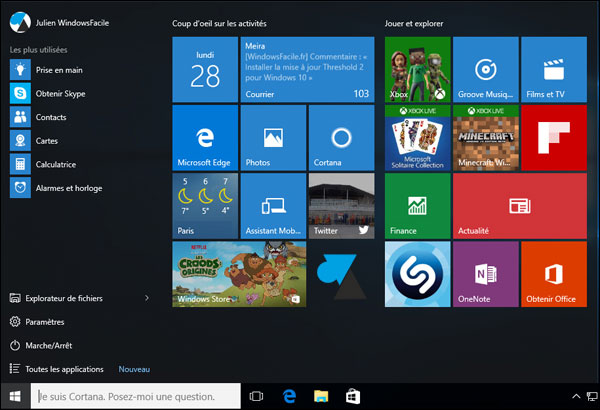Viewport: 600px width, 410px height.
Task: Open Task View on the taskbar
Action: point(256,397)
